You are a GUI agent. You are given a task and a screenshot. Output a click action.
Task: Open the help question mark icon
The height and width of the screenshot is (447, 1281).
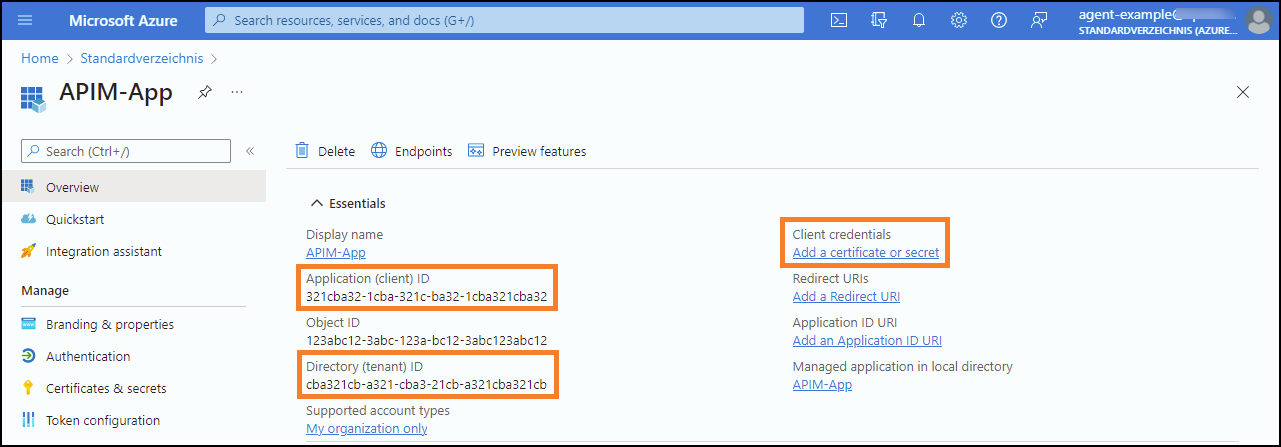click(998, 20)
